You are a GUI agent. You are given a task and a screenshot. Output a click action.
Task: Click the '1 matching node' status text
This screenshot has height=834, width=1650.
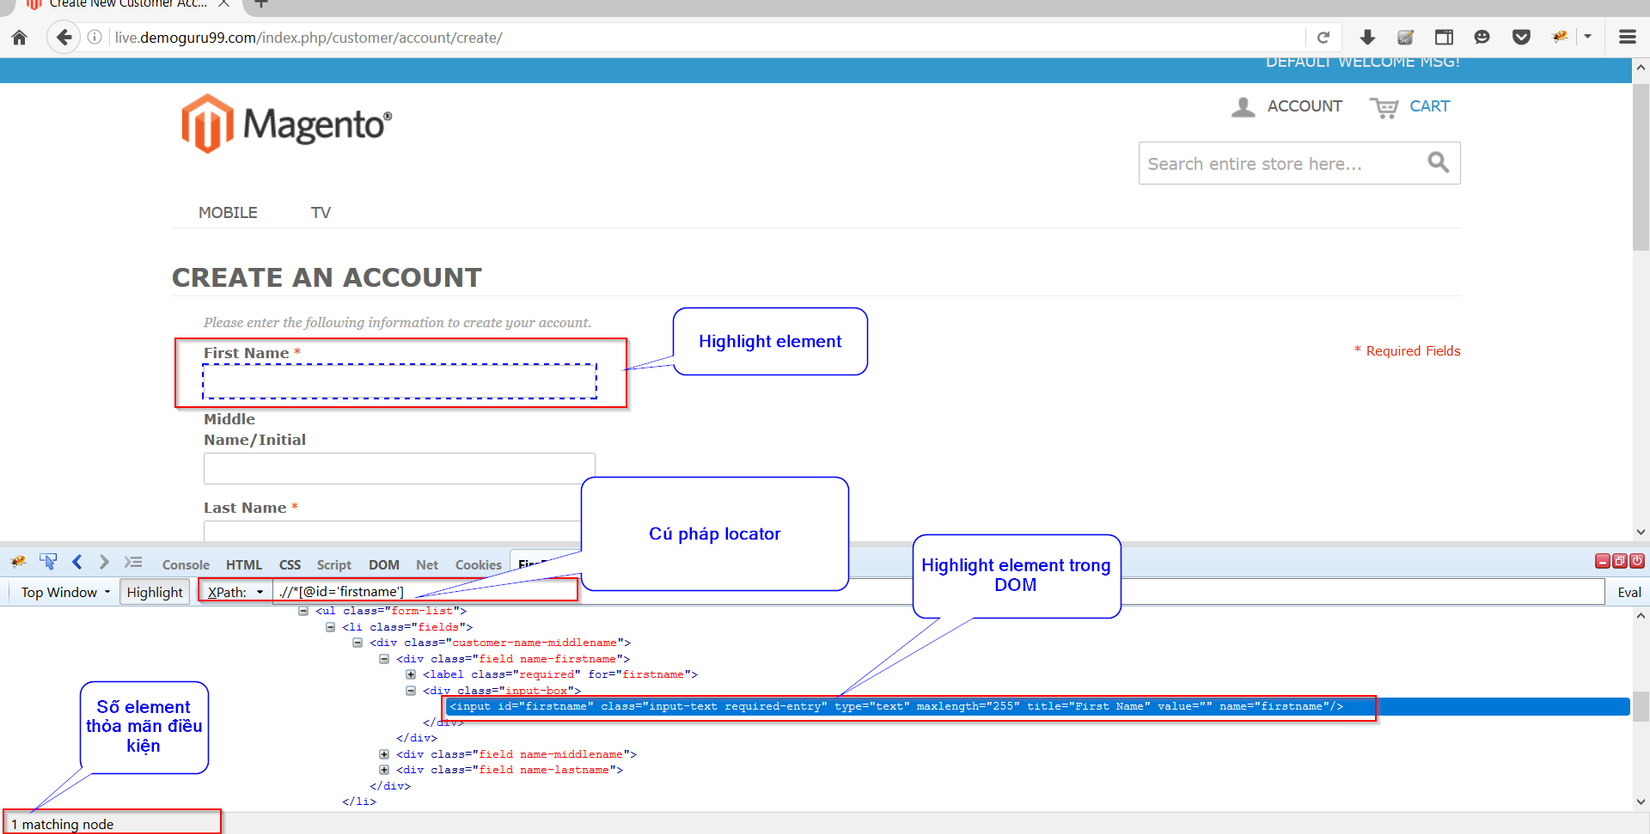[62, 824]
